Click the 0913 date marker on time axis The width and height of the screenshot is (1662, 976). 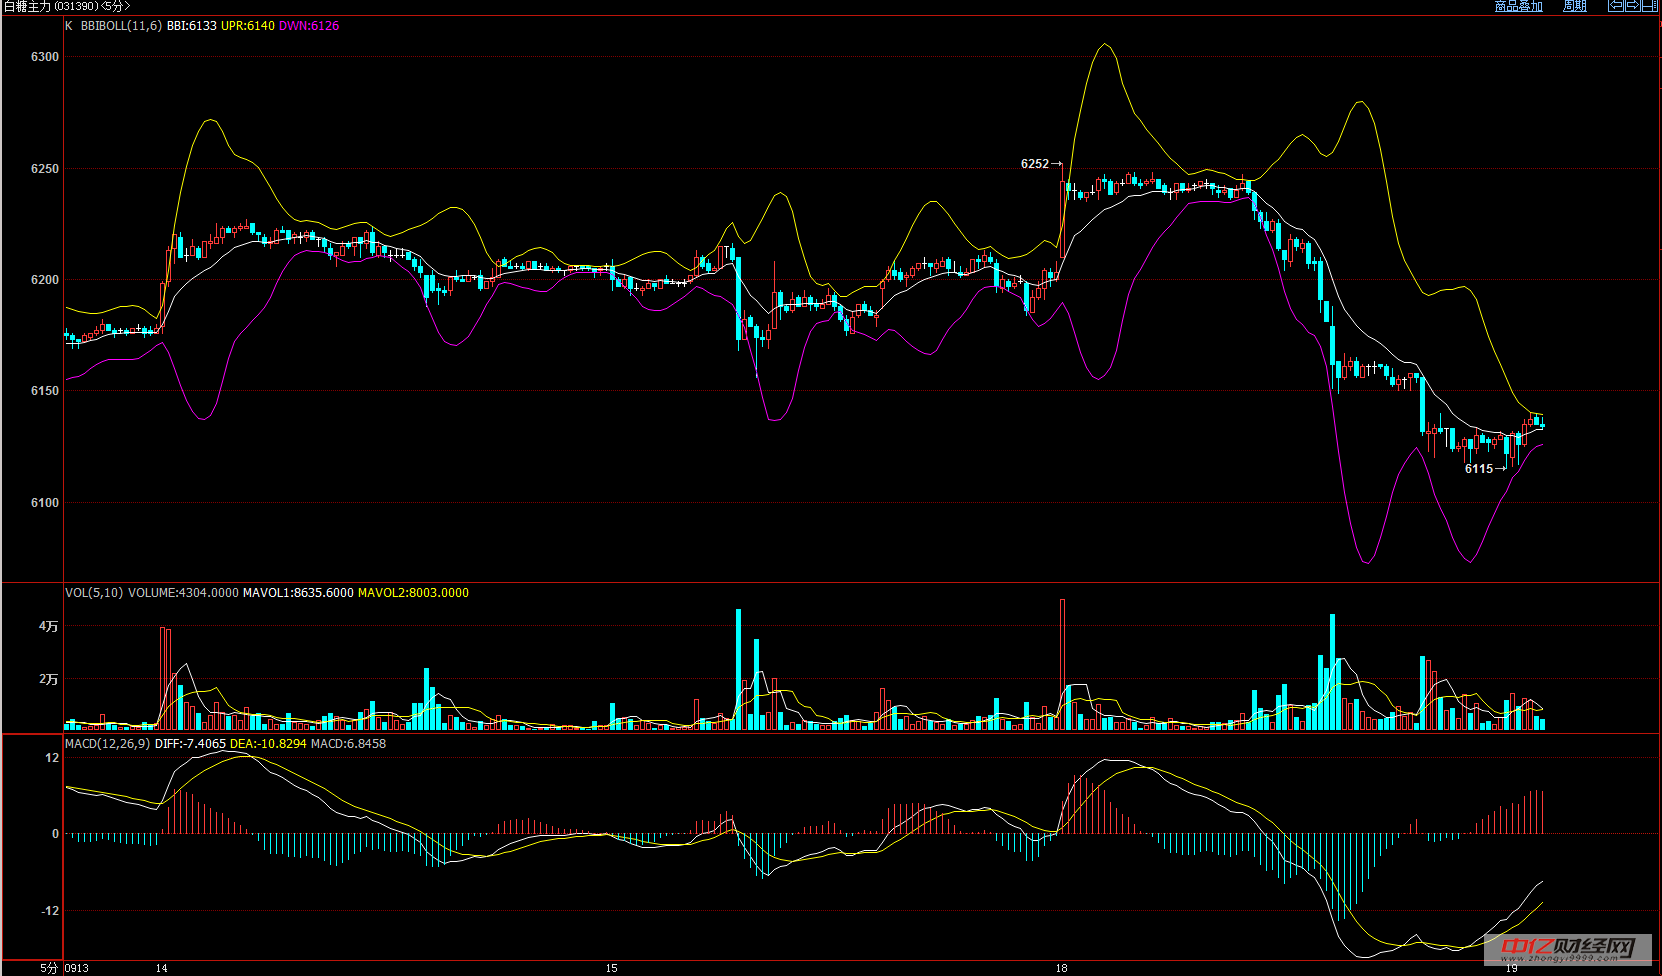tap(77, 968)
